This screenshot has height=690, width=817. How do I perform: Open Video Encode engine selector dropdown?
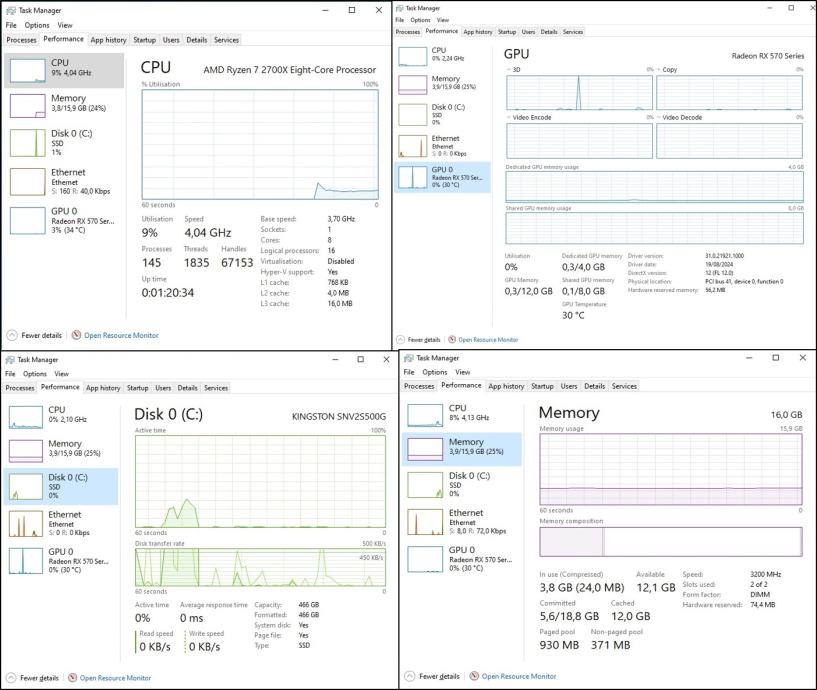(509, 117)
